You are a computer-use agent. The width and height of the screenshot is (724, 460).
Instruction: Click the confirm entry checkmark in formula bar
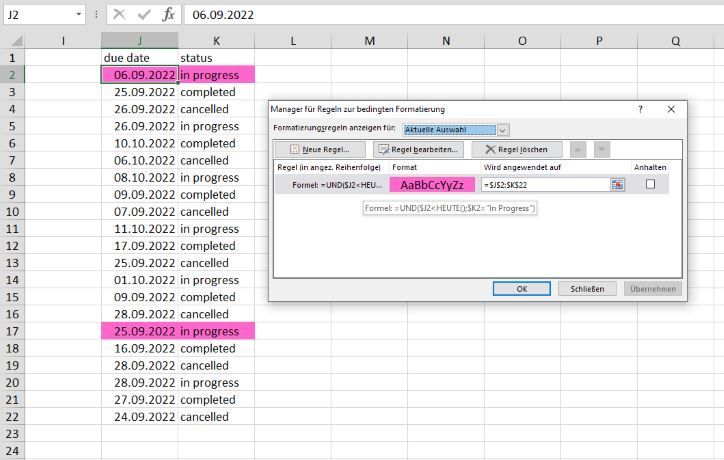tap(144, 15)
